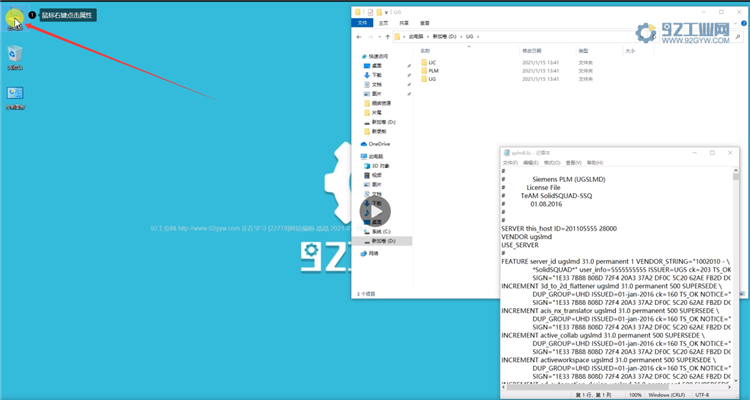Screen dimensions: 750x400
Task: Click 'Siemens PLM (UGSLMD)' text in Notepad
Action: click(x=569, y=179)
